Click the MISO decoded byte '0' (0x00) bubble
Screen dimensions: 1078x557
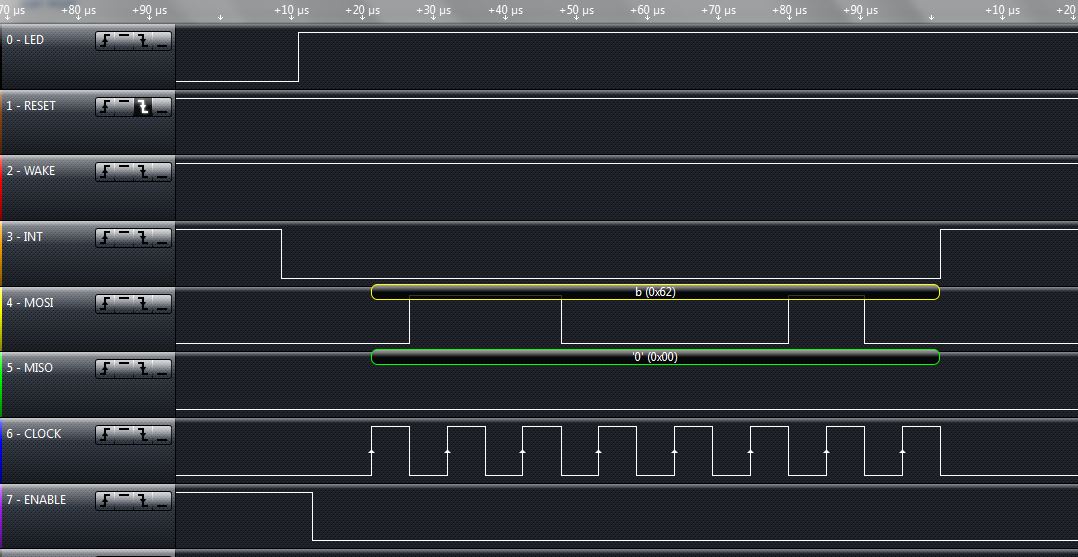coord(655,357)
